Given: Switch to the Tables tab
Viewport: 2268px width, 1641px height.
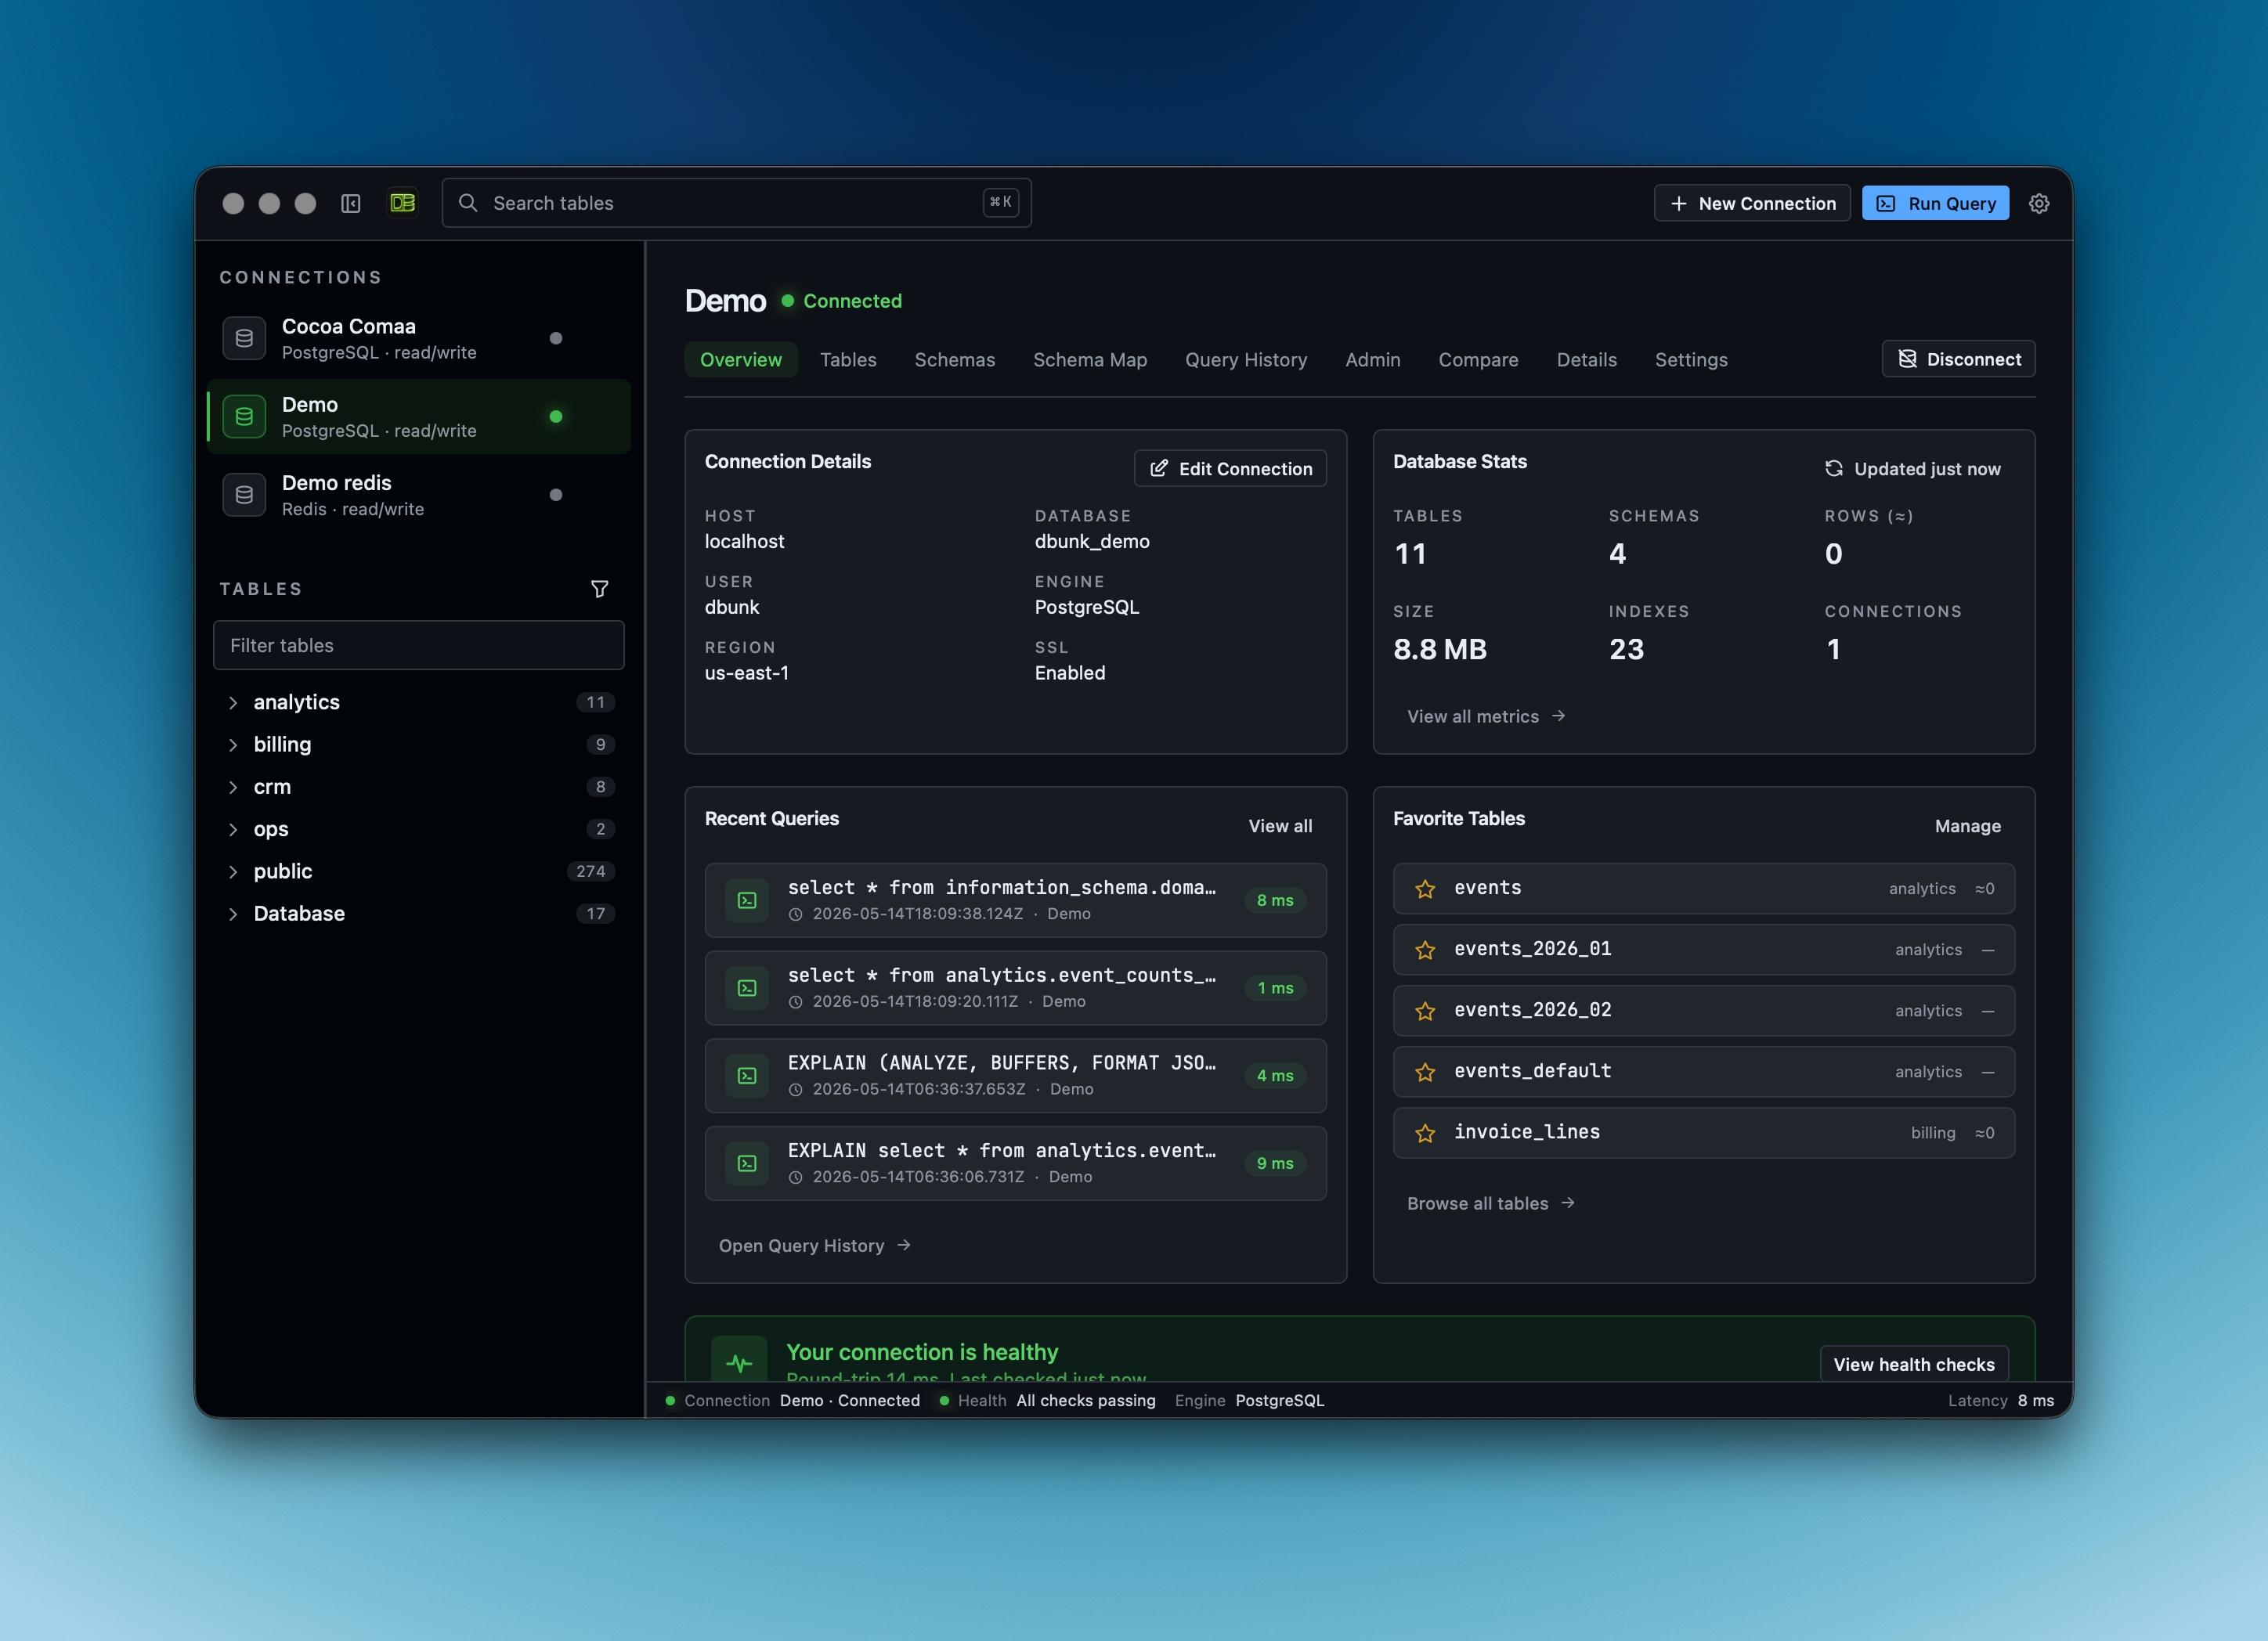Looking at the screenshot, I should (848, 359).
